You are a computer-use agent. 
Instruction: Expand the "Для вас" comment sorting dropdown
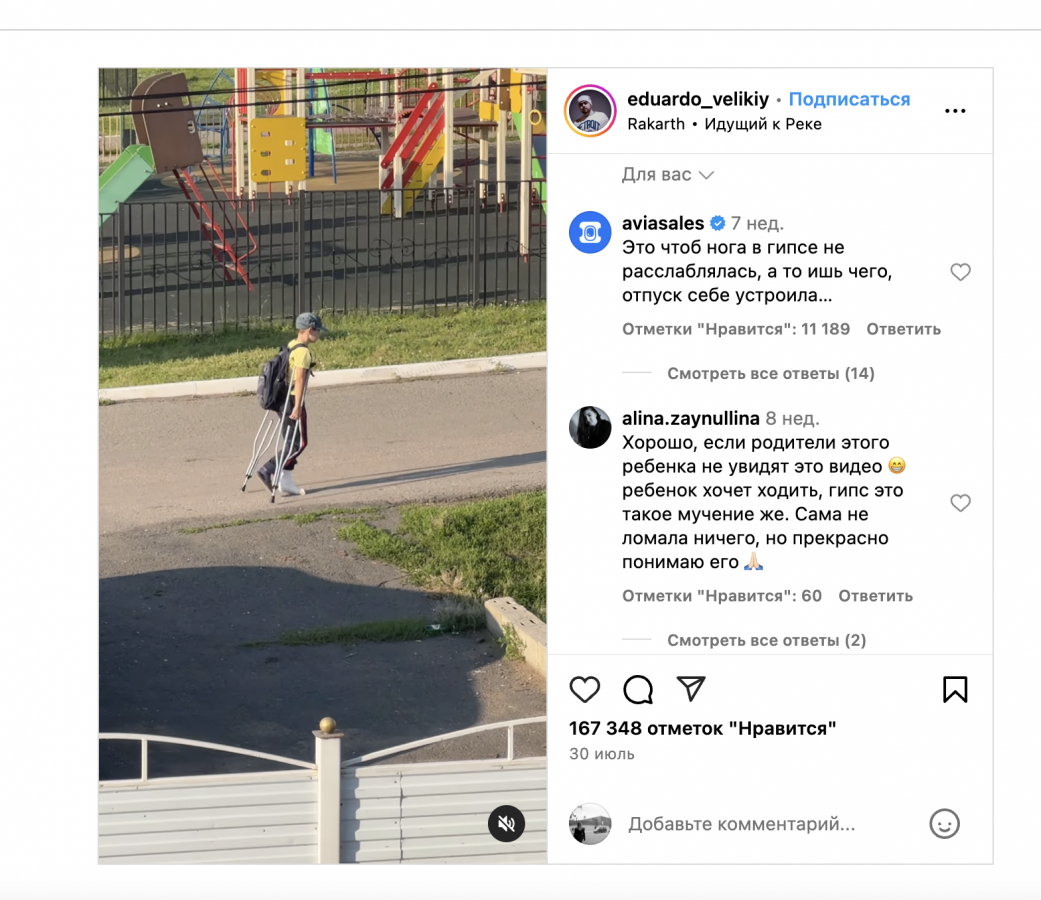point(667,175)
